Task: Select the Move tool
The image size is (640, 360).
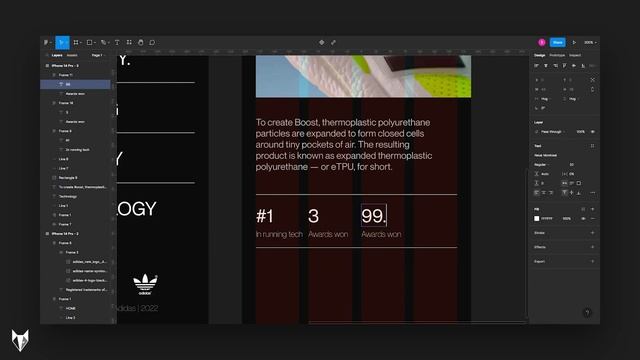Action: coord(62,42)
